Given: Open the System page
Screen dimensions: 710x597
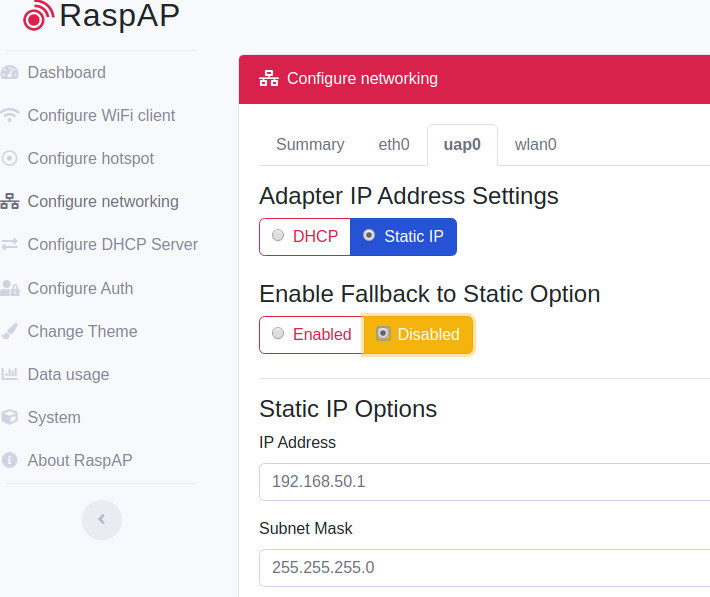Looking at the screenshot, I should click(54, 418).
